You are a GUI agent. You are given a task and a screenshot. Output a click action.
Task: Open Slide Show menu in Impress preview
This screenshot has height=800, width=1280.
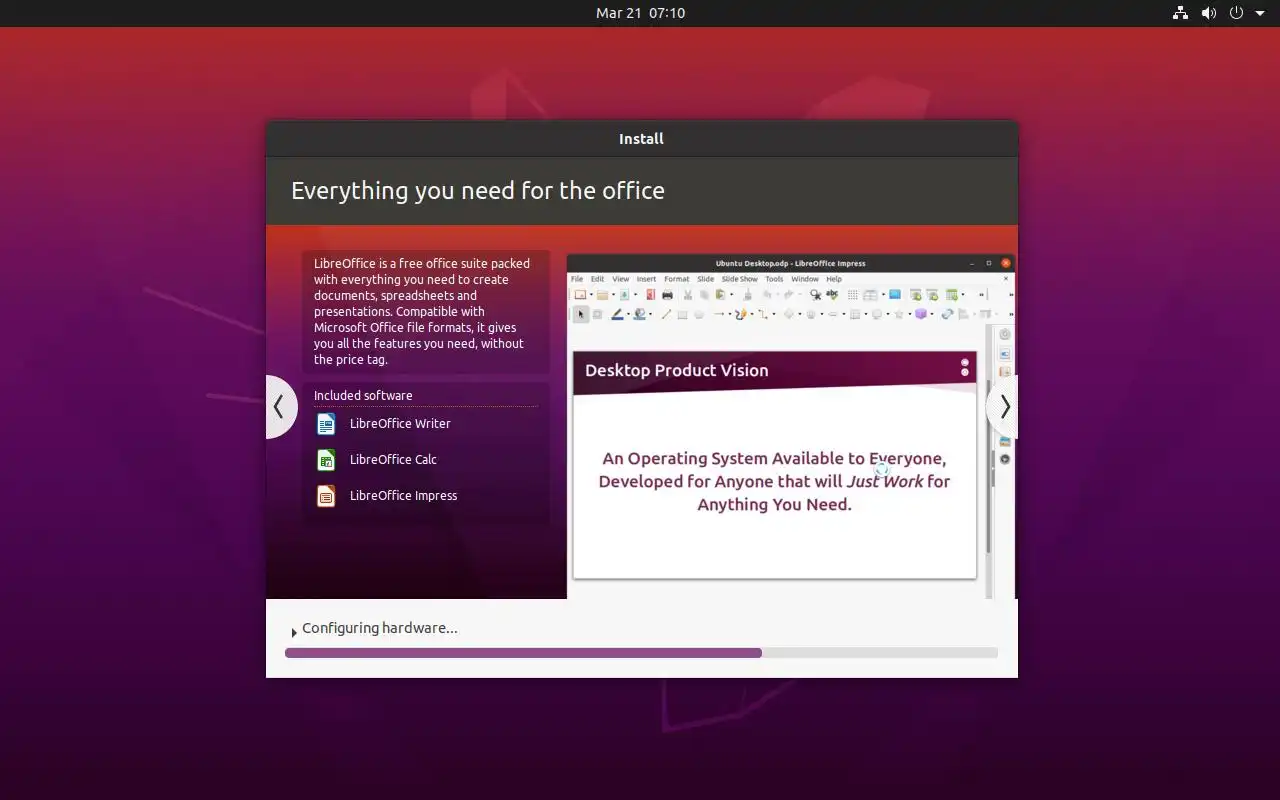click(740, 279)
